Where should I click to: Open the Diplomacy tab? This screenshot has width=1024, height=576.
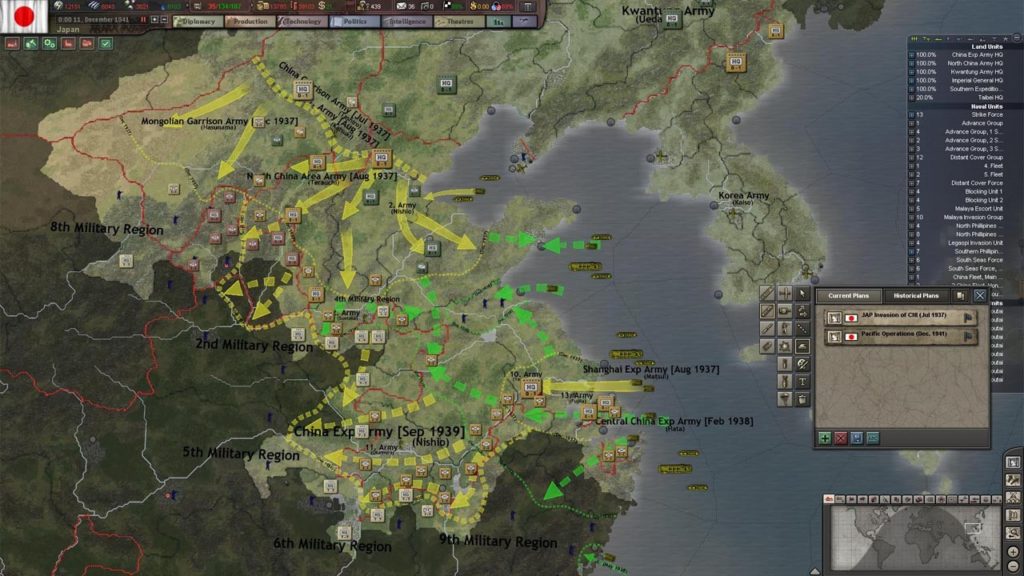point(197,22)
